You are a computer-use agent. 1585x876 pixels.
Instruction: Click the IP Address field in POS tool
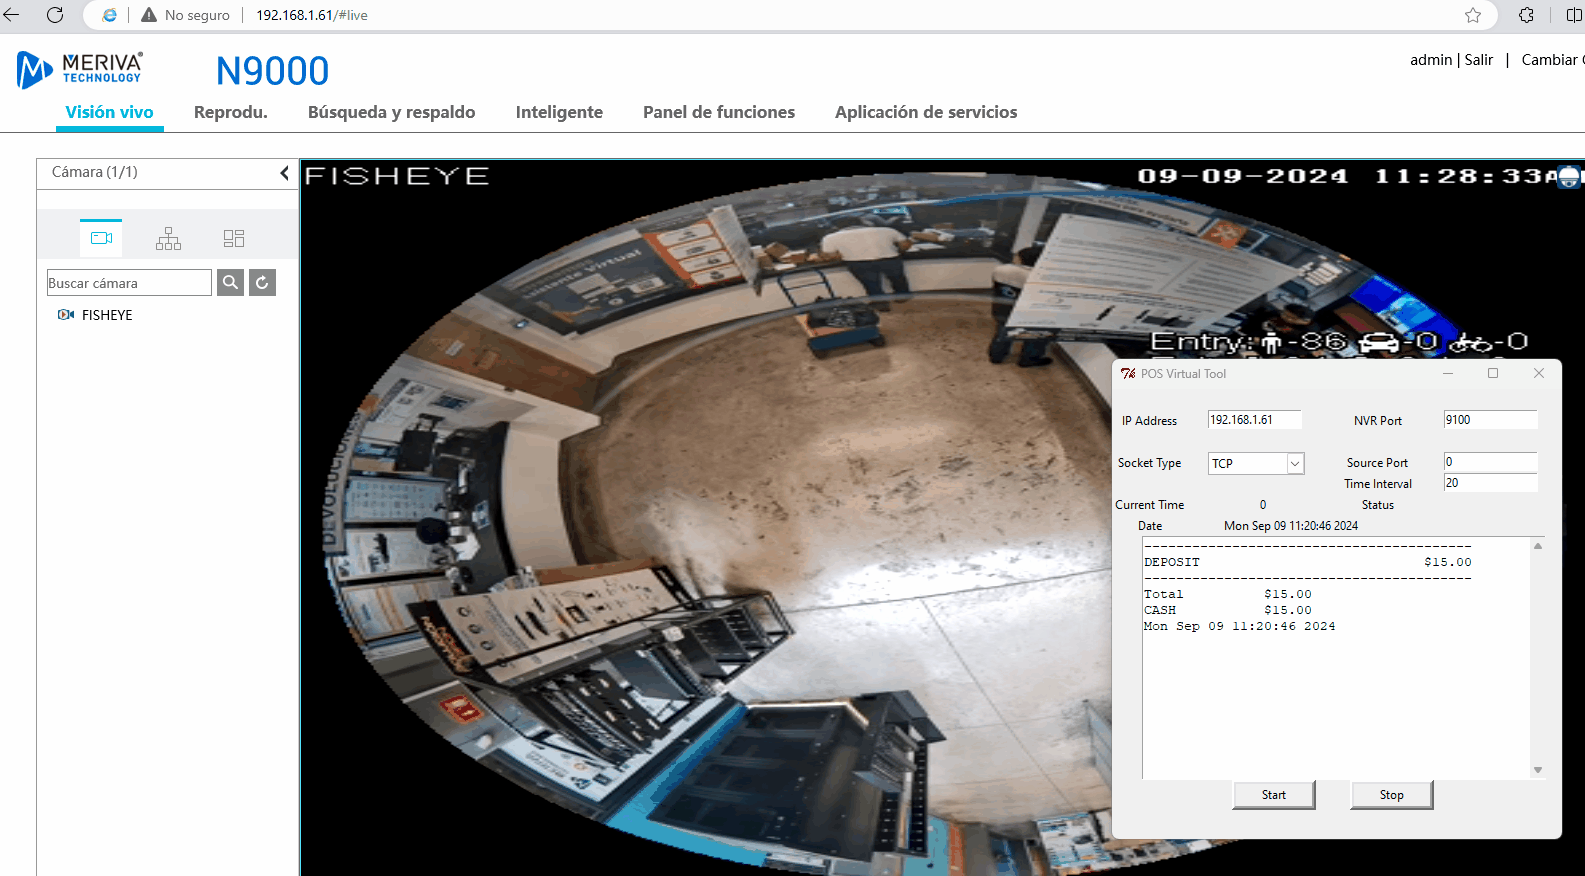click(x=1255, y=420)
